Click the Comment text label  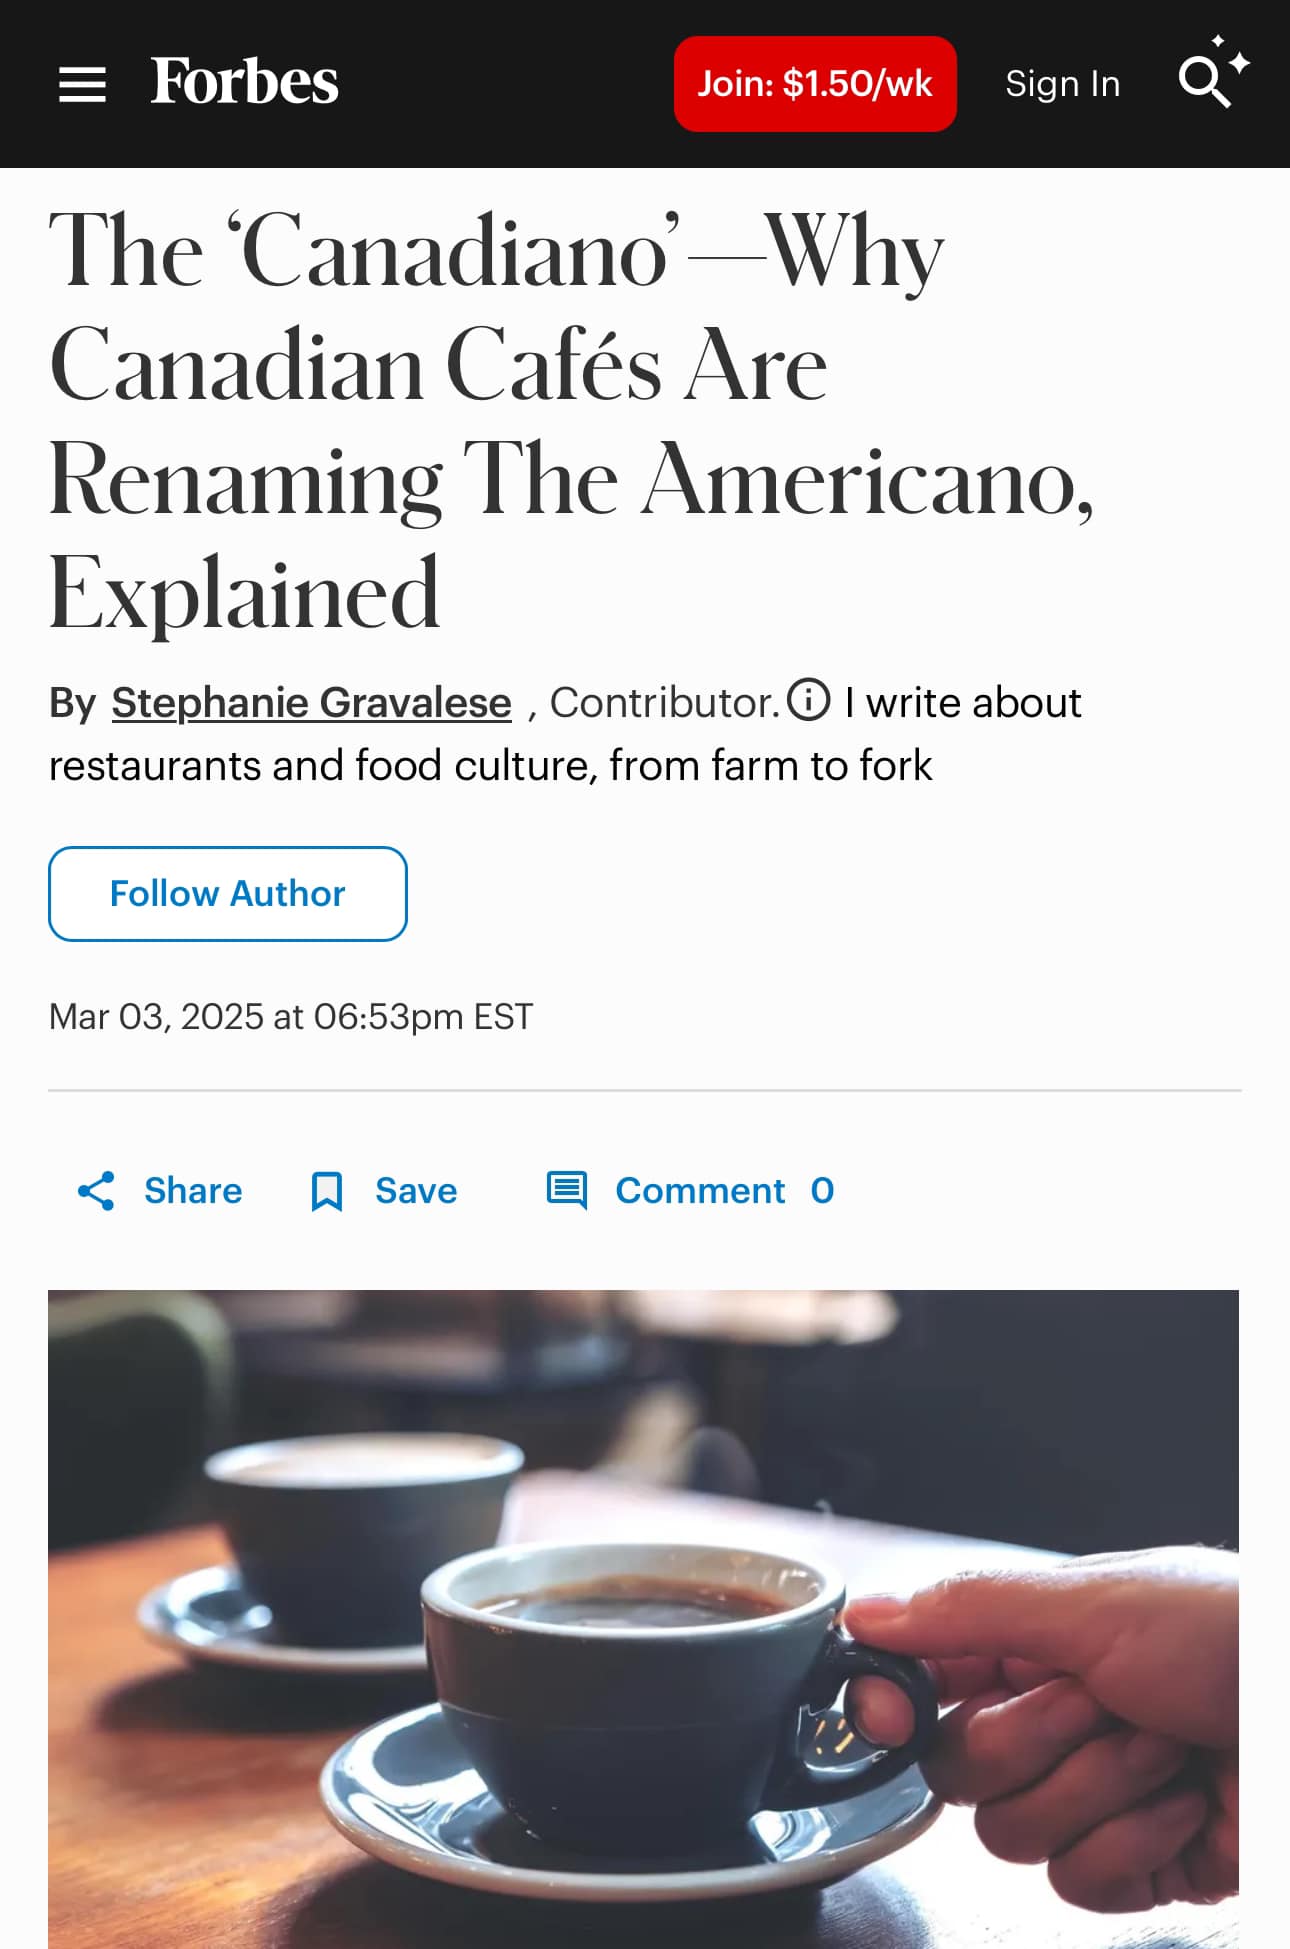coord(700,1191)
